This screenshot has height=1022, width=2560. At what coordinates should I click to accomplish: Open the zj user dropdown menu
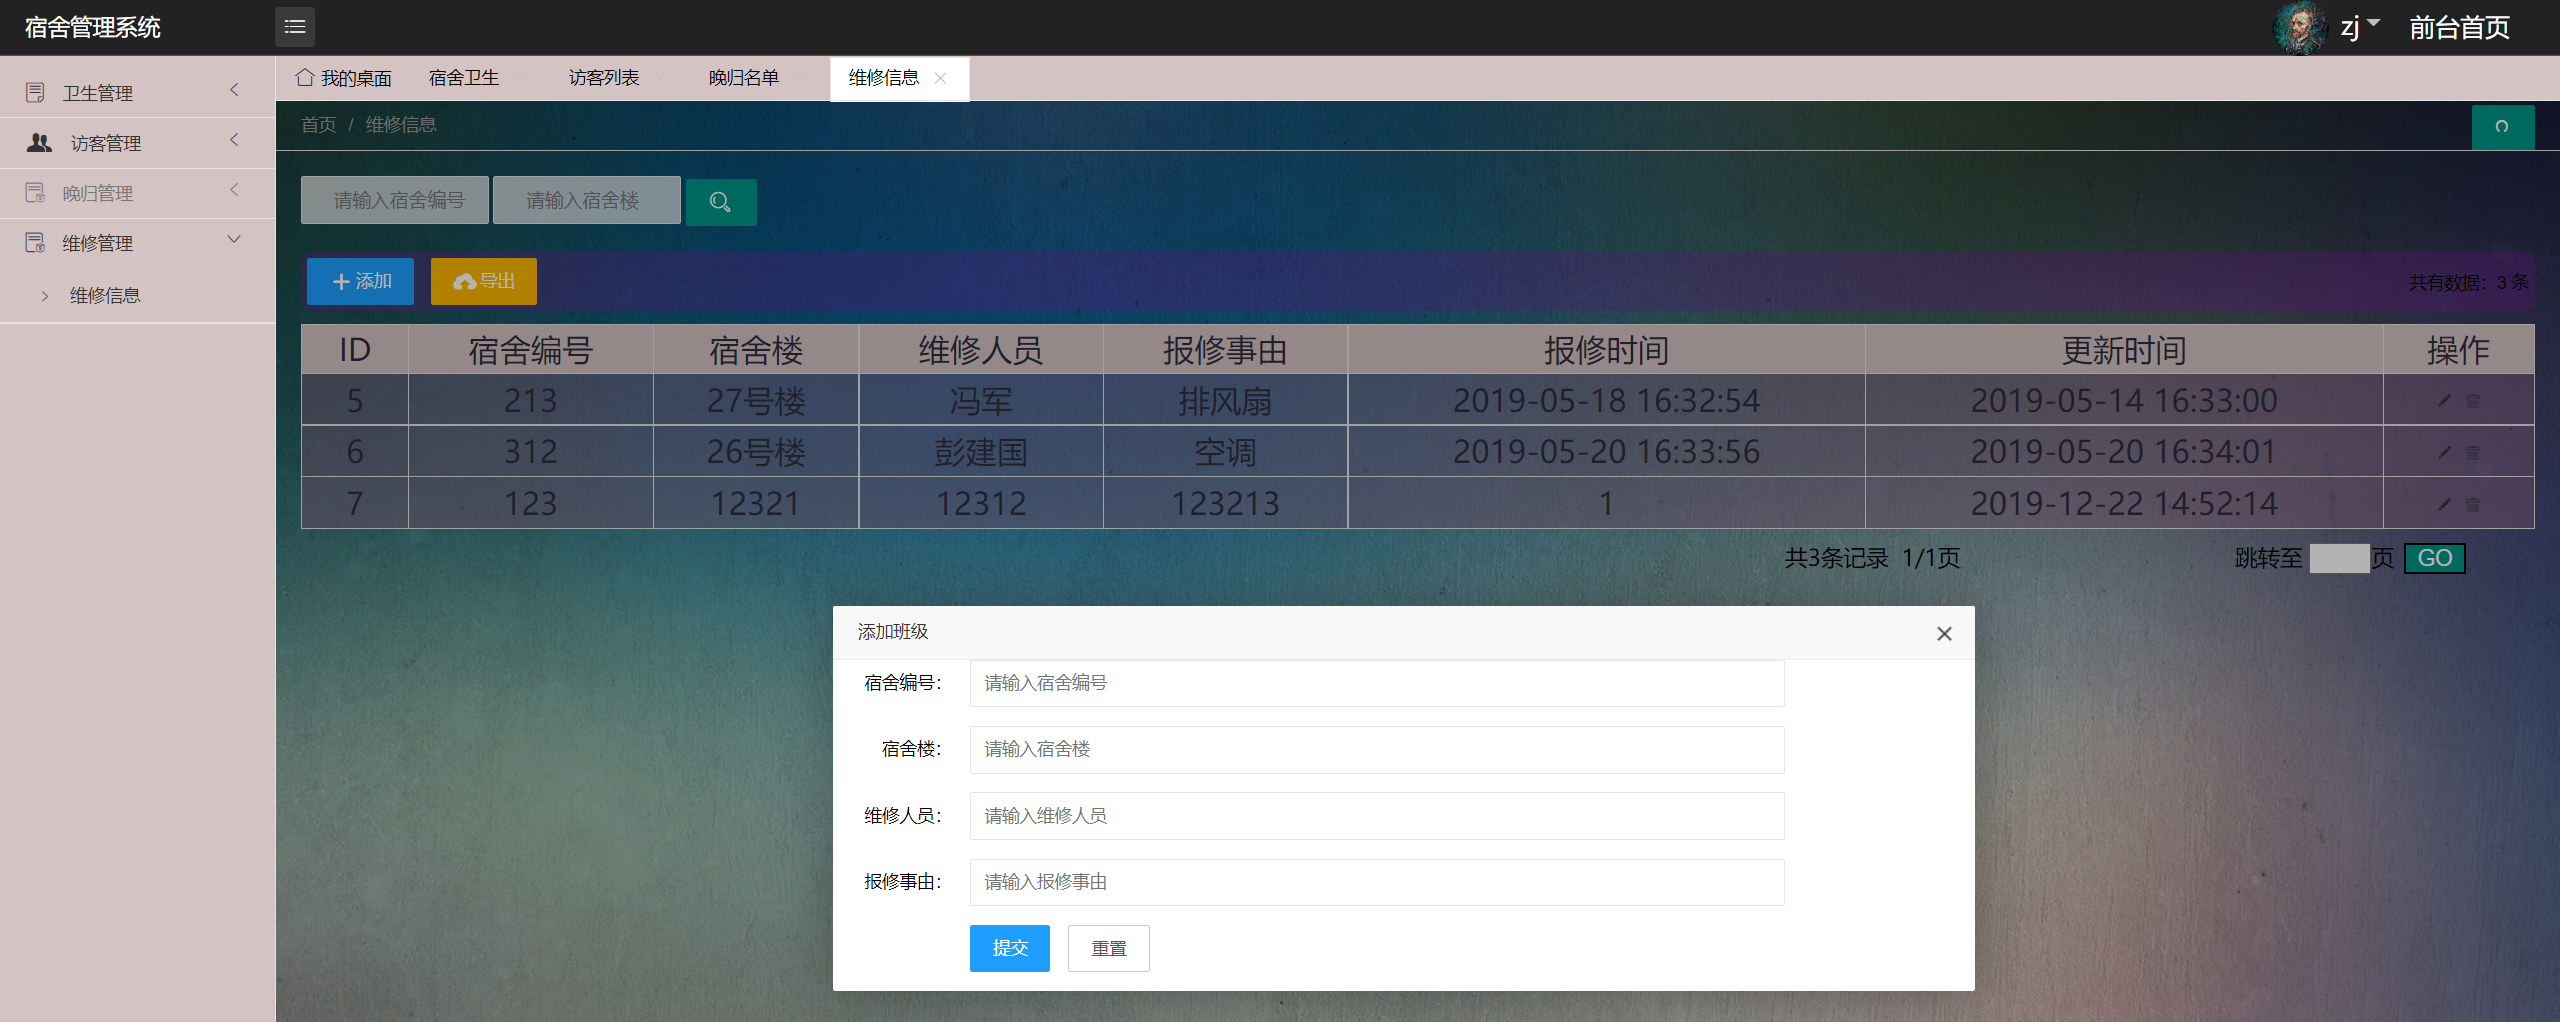point(2357,26)
